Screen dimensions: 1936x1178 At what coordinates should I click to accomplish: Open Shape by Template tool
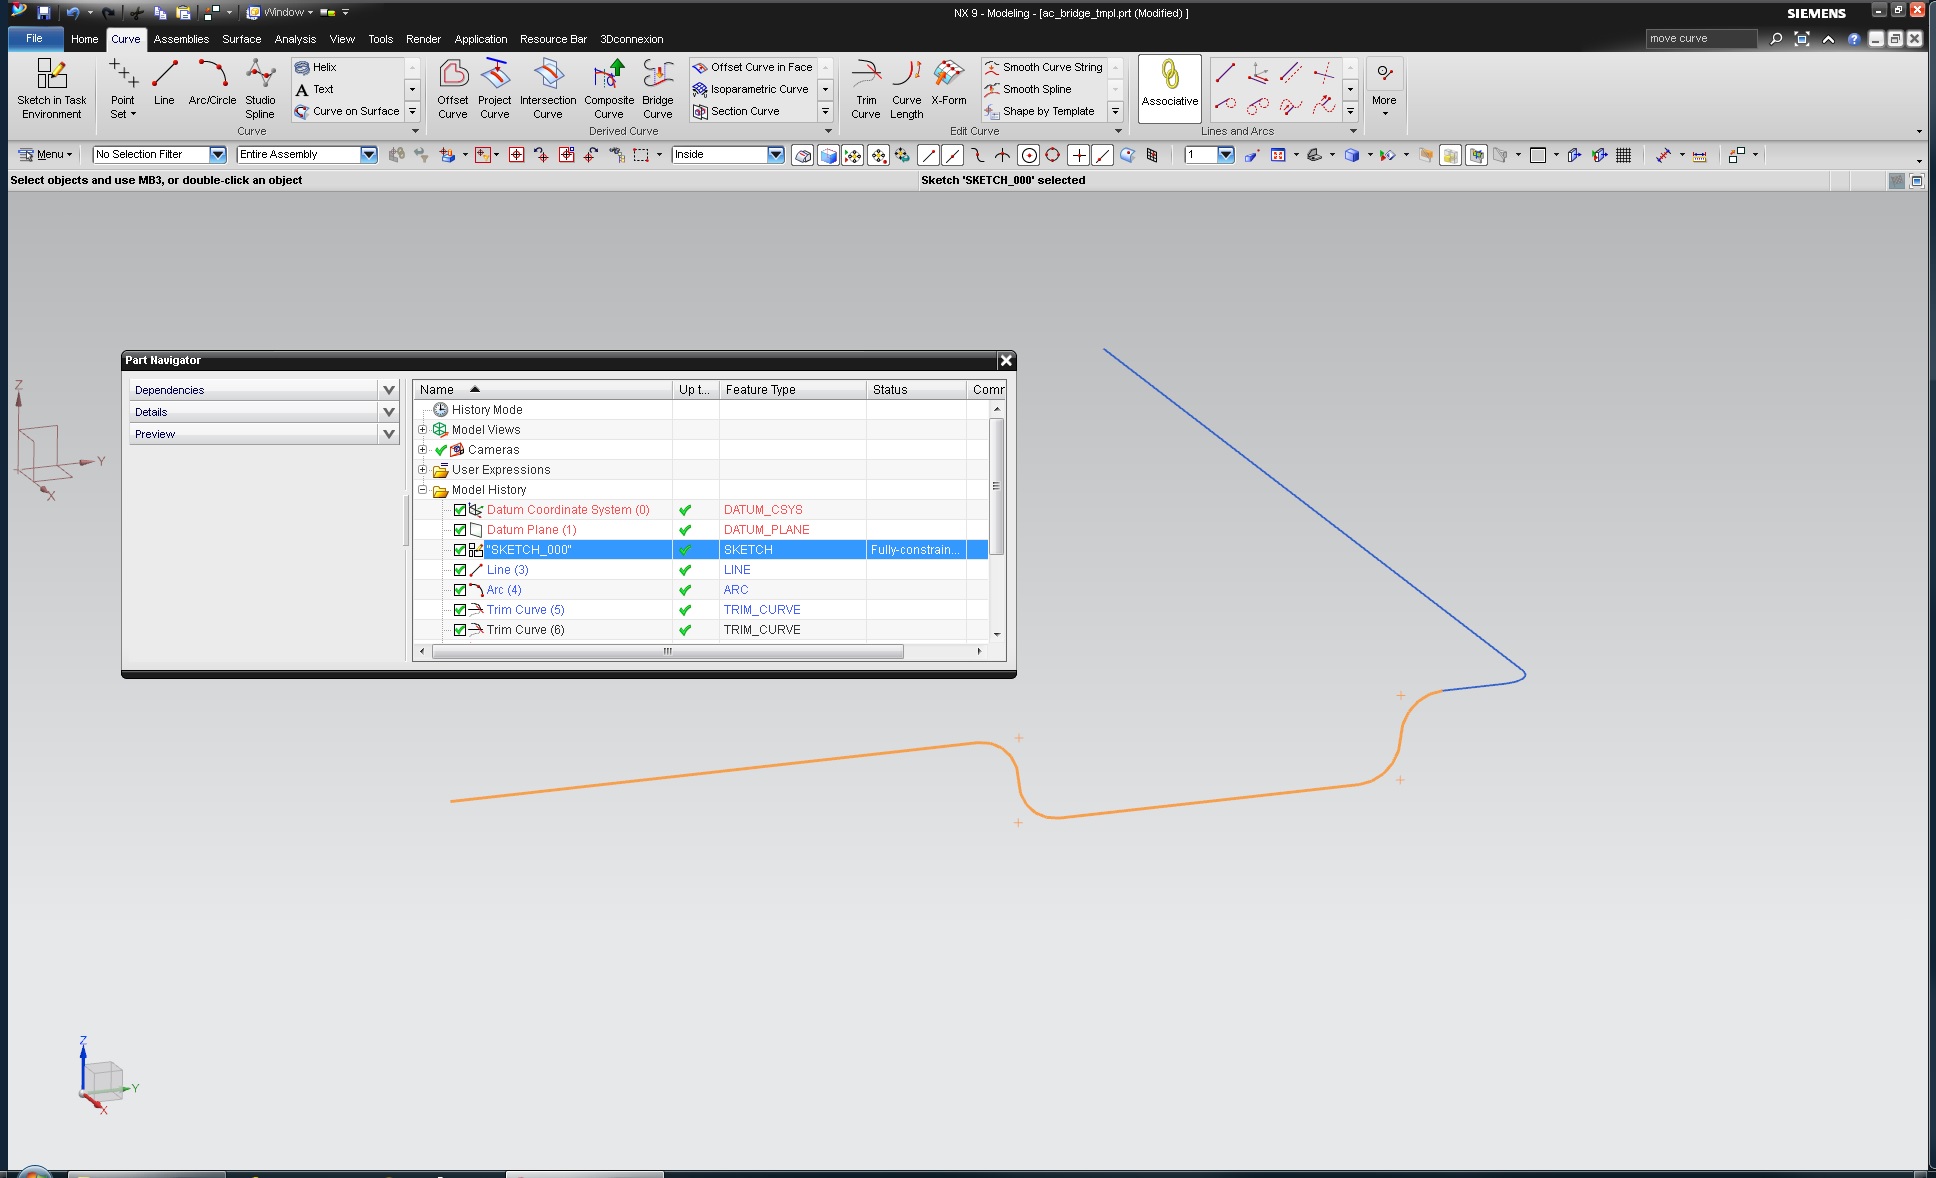1040,111
